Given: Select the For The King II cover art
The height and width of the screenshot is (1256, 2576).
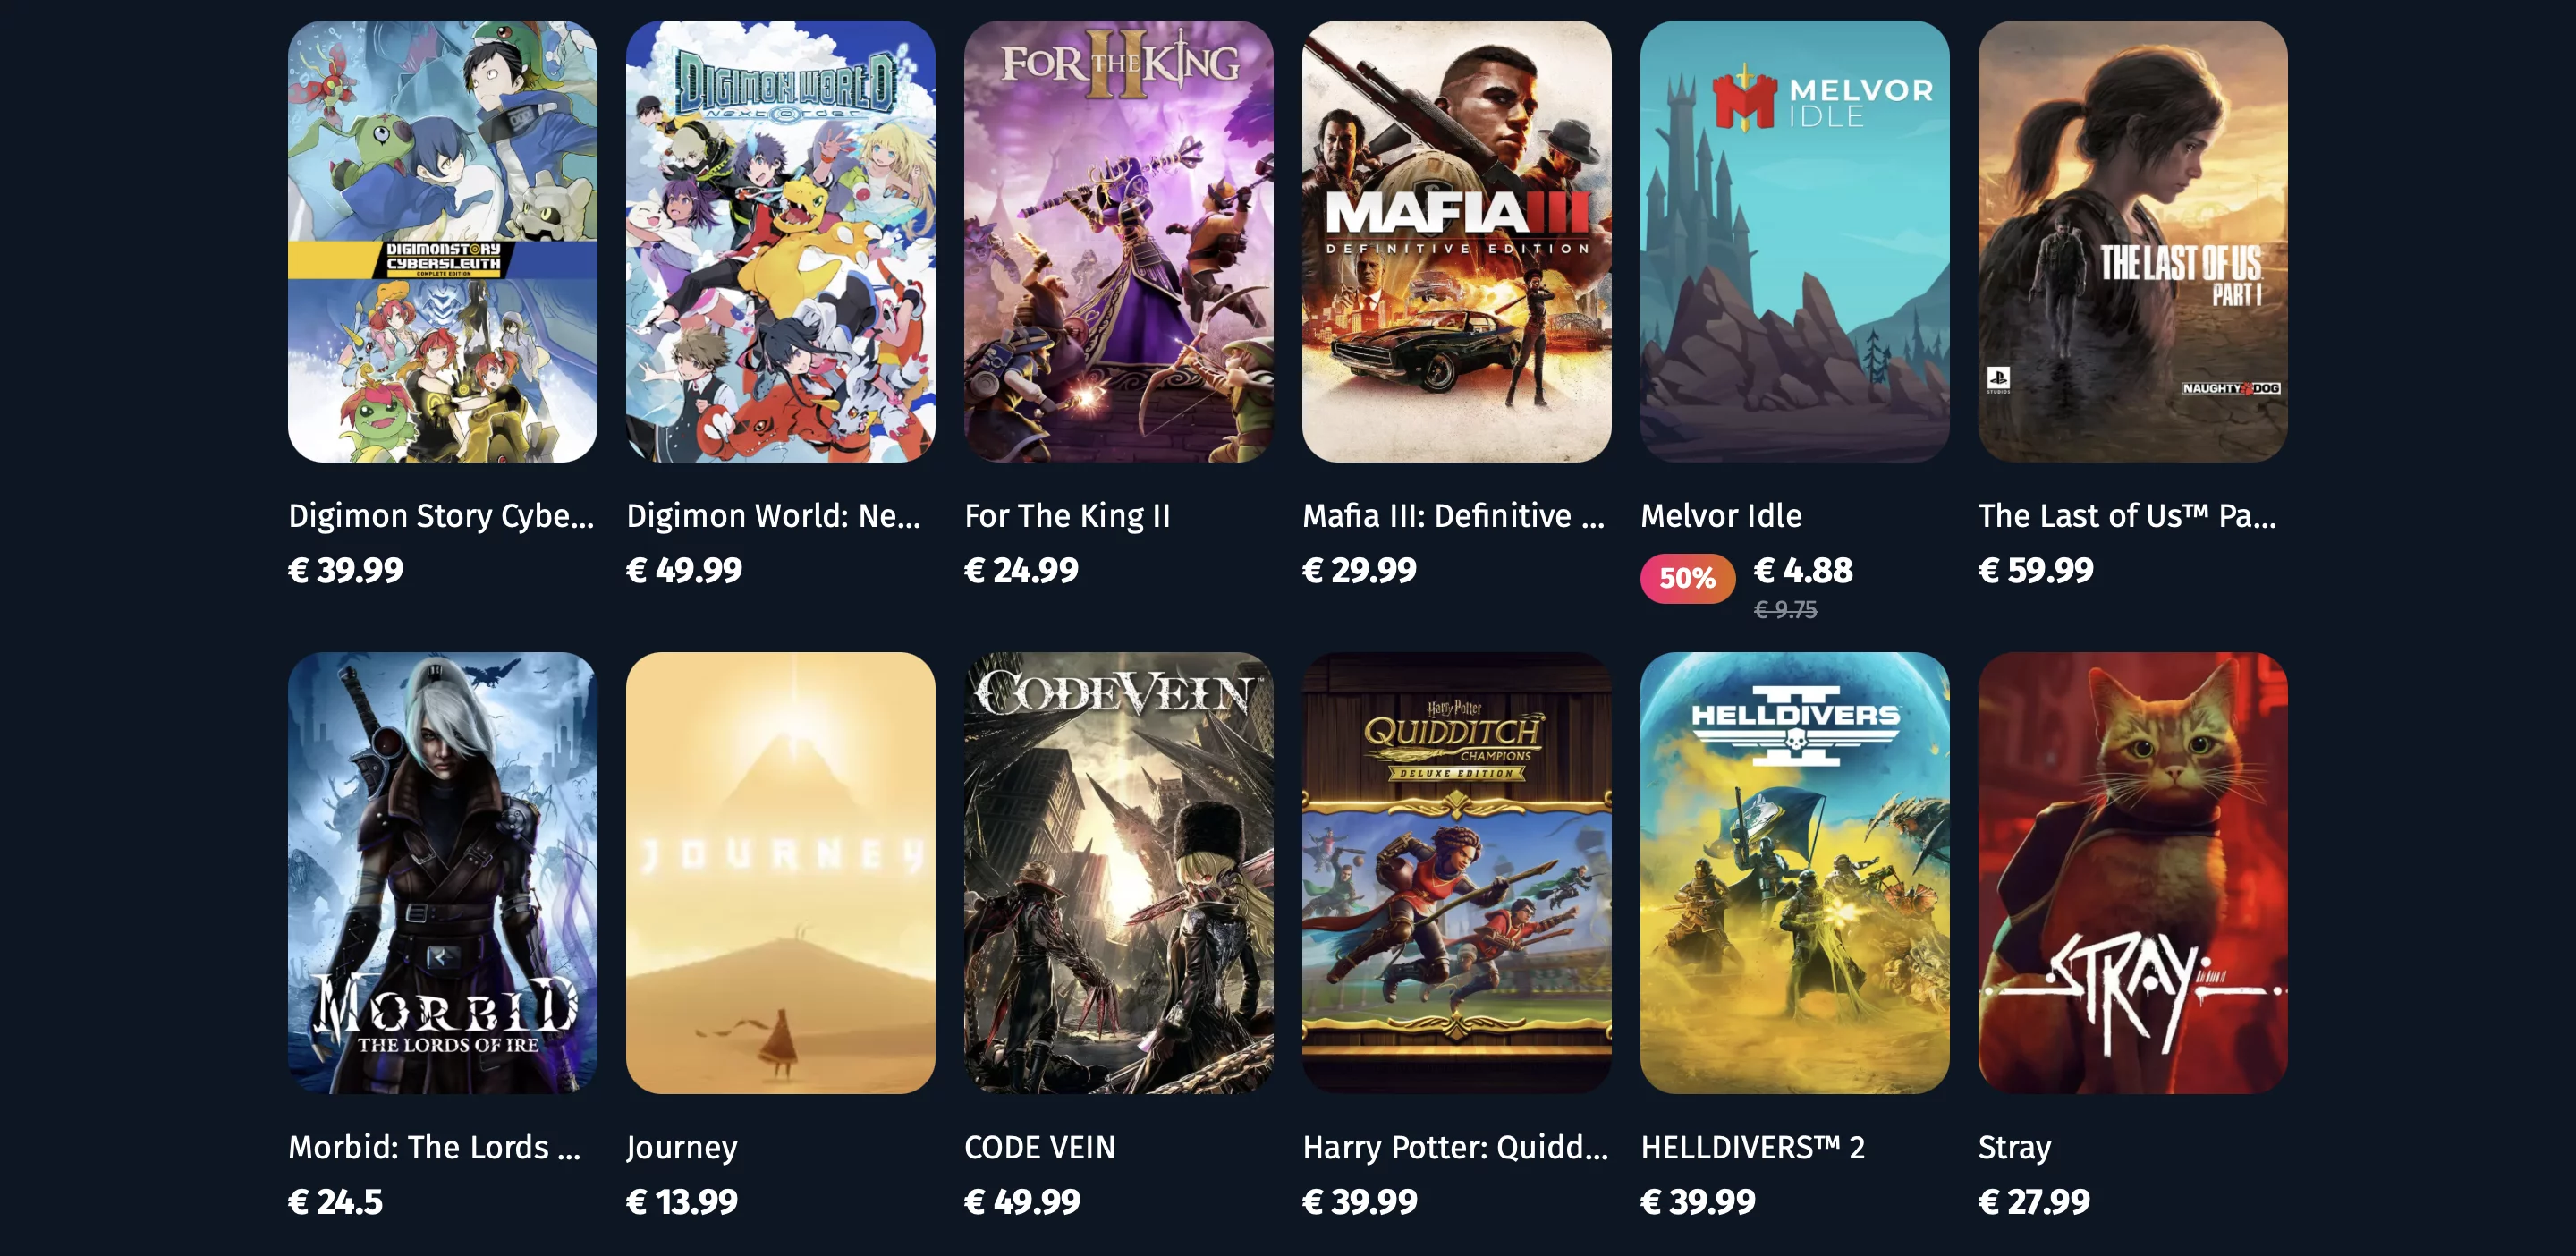Looking at the screenshot, I should pyautogui.click(x=1118, y=241).
